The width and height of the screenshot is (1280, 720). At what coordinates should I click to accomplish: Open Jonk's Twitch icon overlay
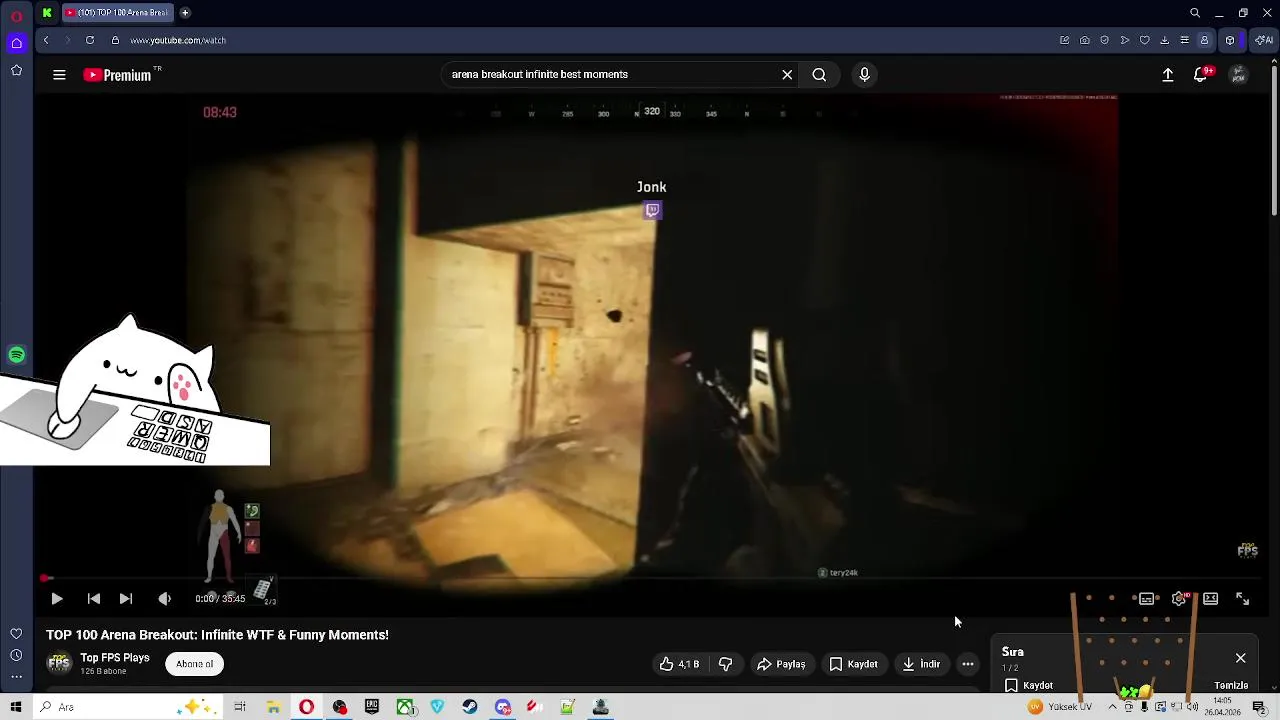652,210
